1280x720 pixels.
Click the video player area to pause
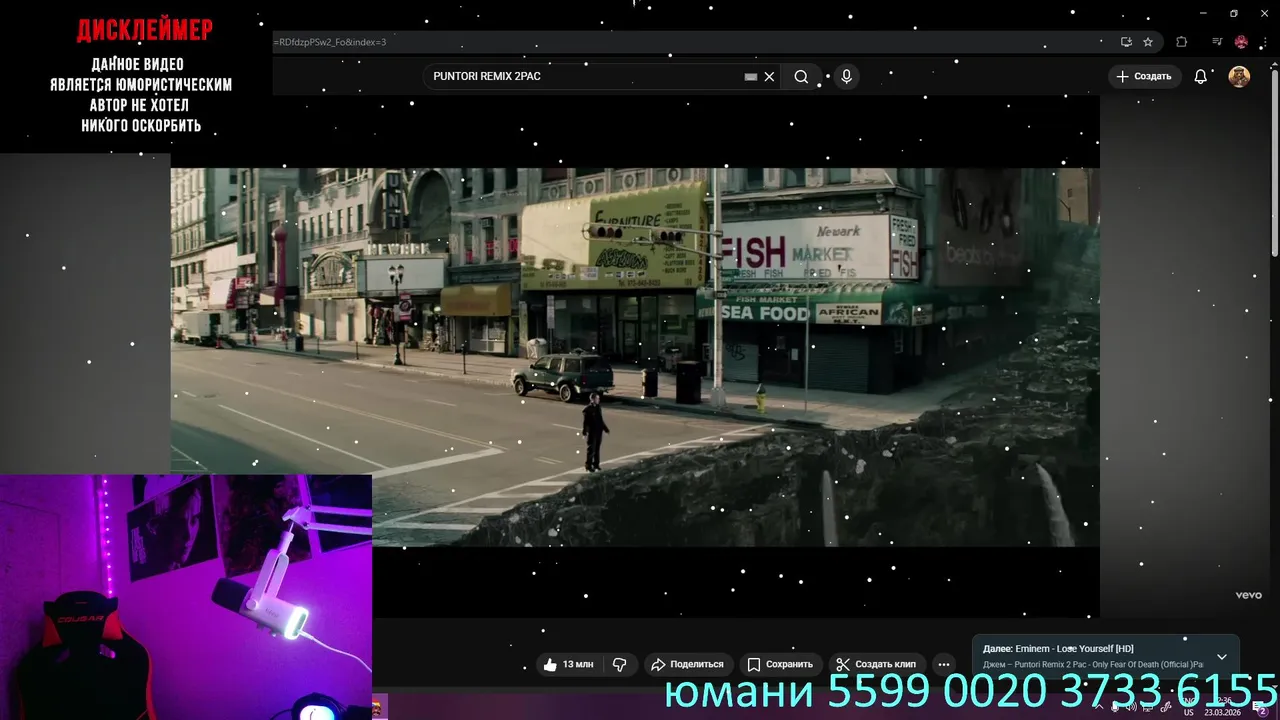(635, 357)
